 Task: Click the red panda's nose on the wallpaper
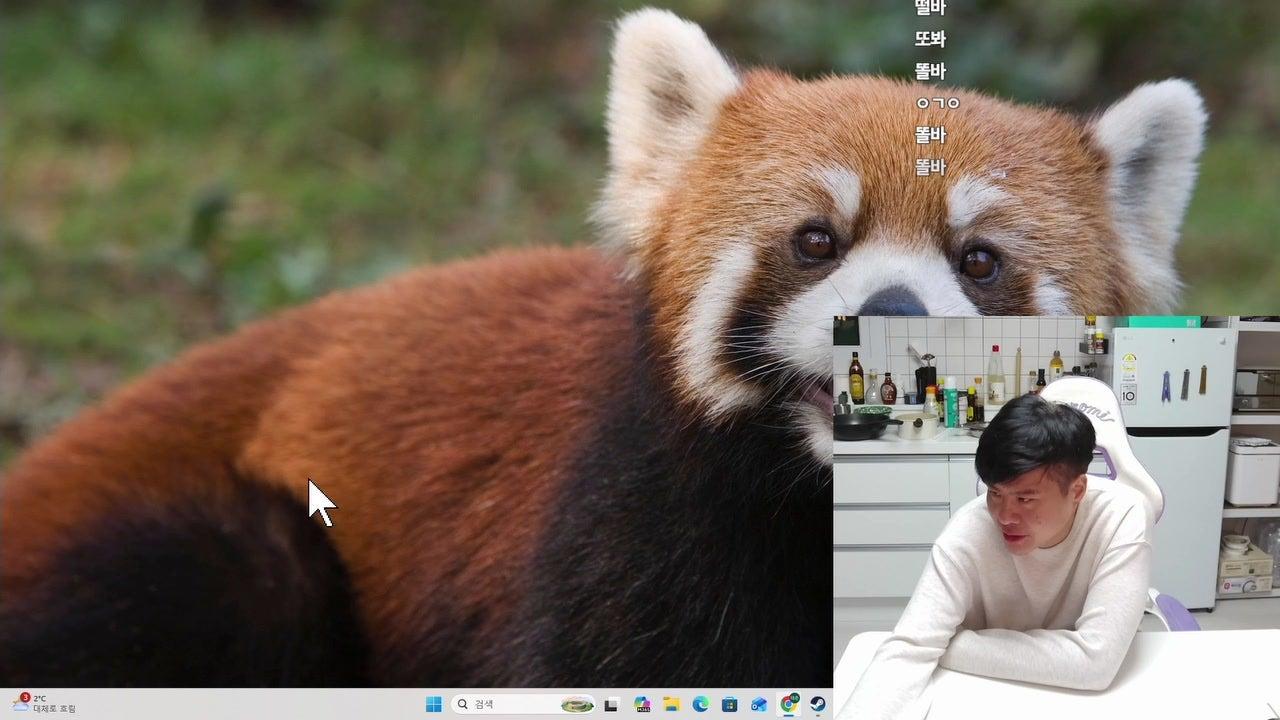click(893, 302)
